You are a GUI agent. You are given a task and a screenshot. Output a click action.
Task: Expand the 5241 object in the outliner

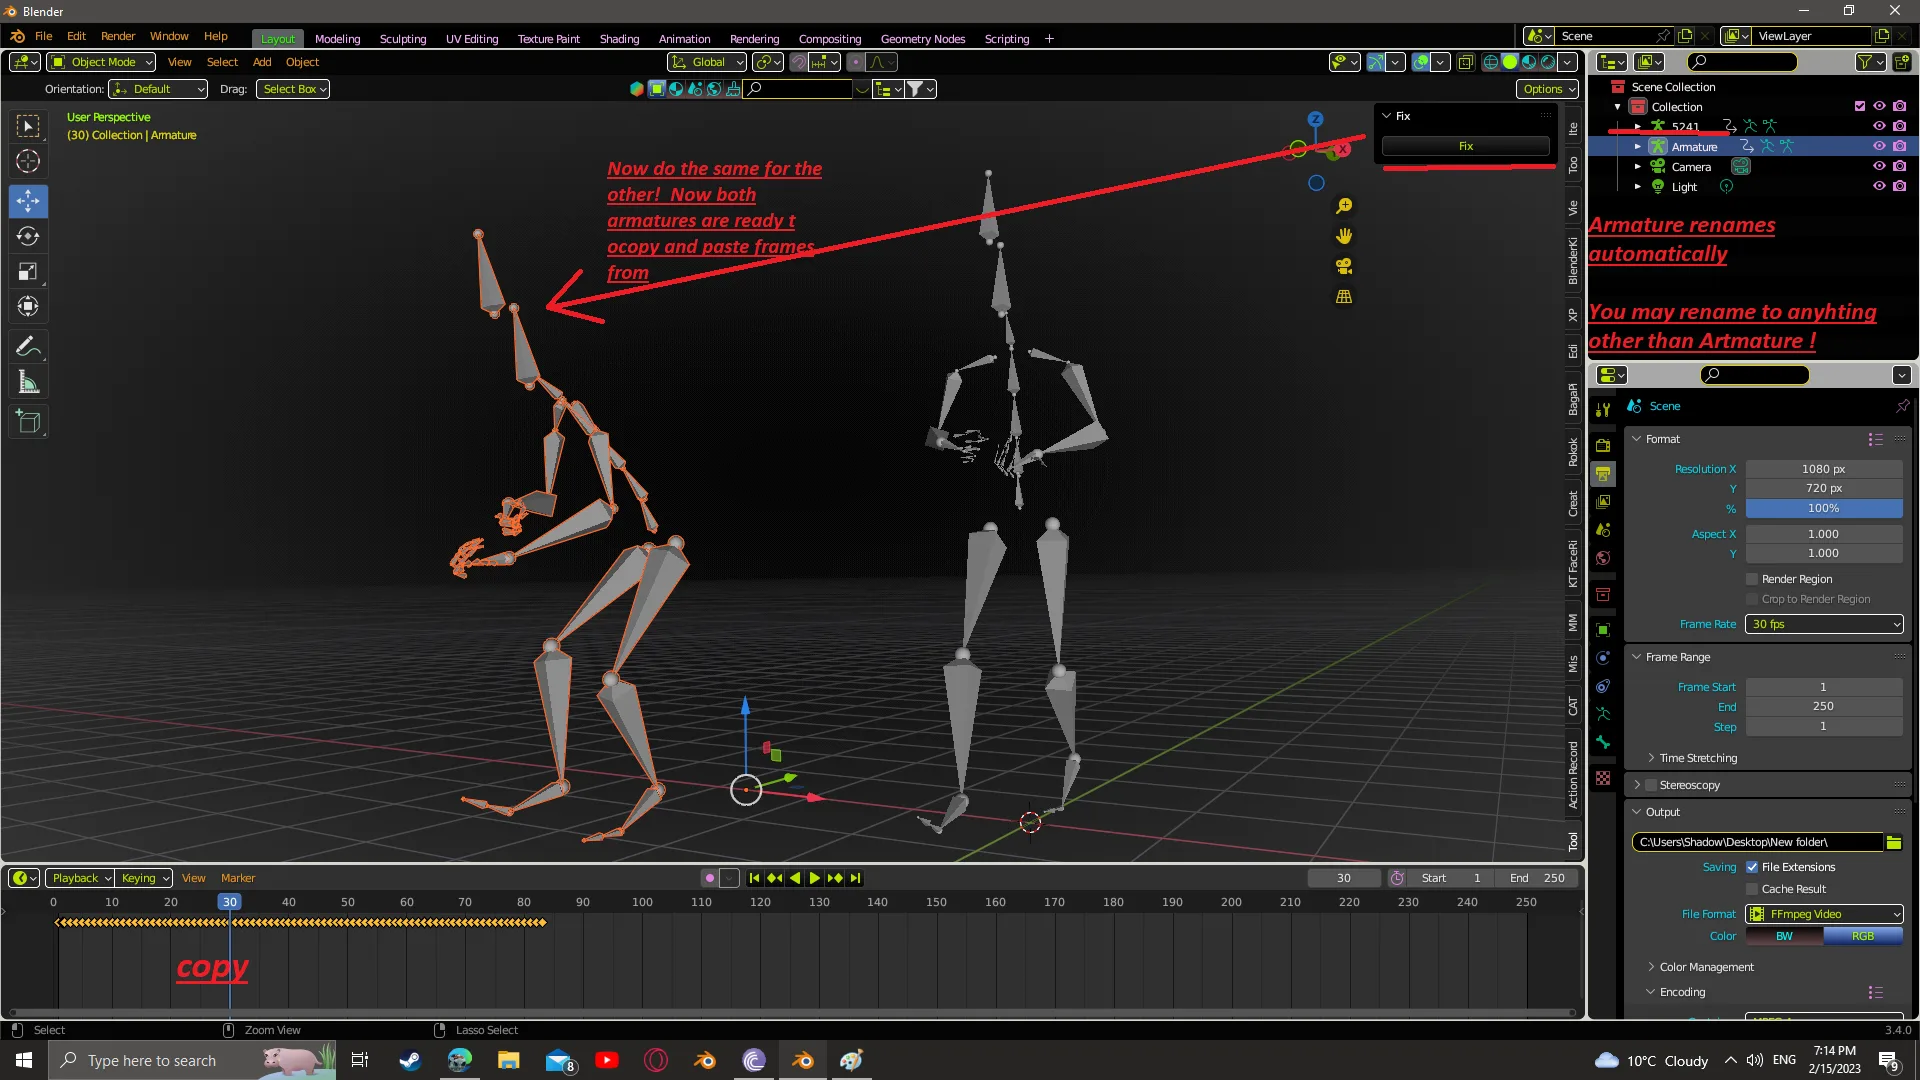[x=1637, y=126]
